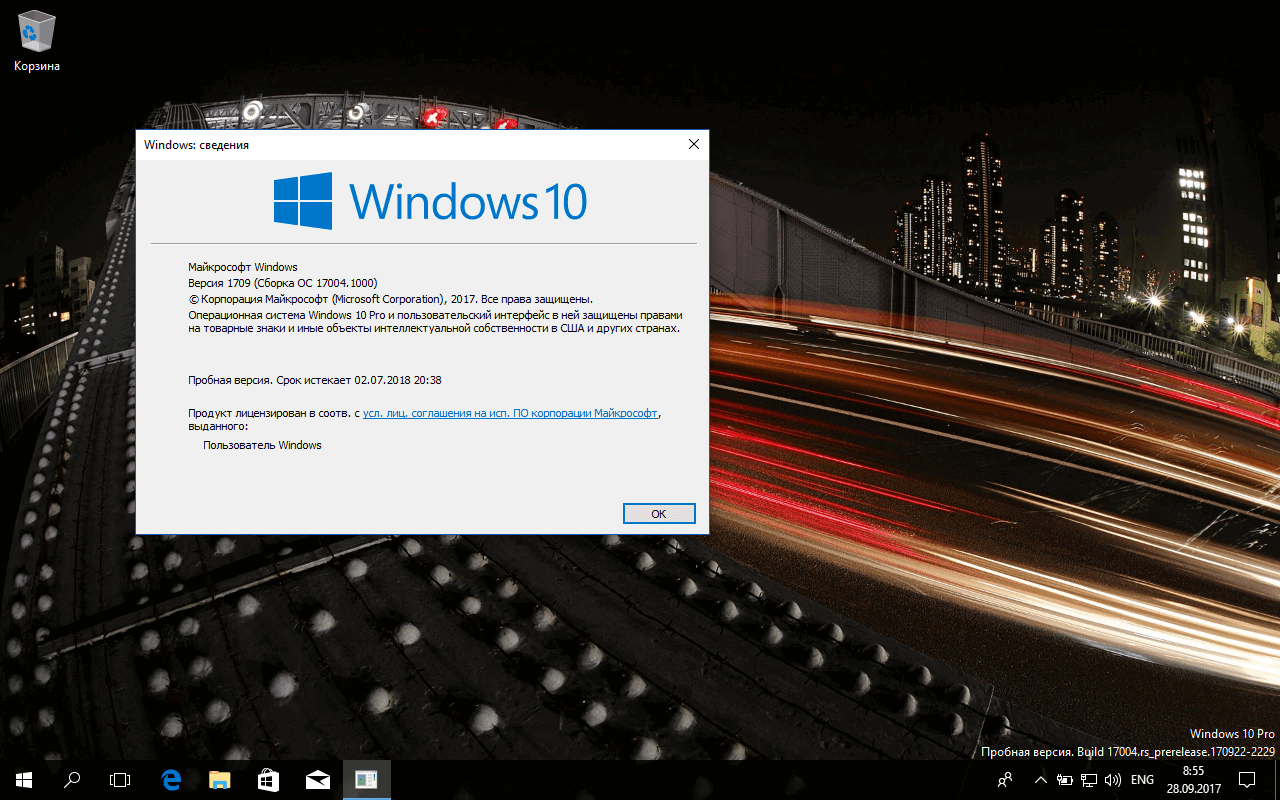The width and height of the screenshot is (1280, 800).
Task: Open the Start menu
Action: pyautogui.click(x=21, y=780)
